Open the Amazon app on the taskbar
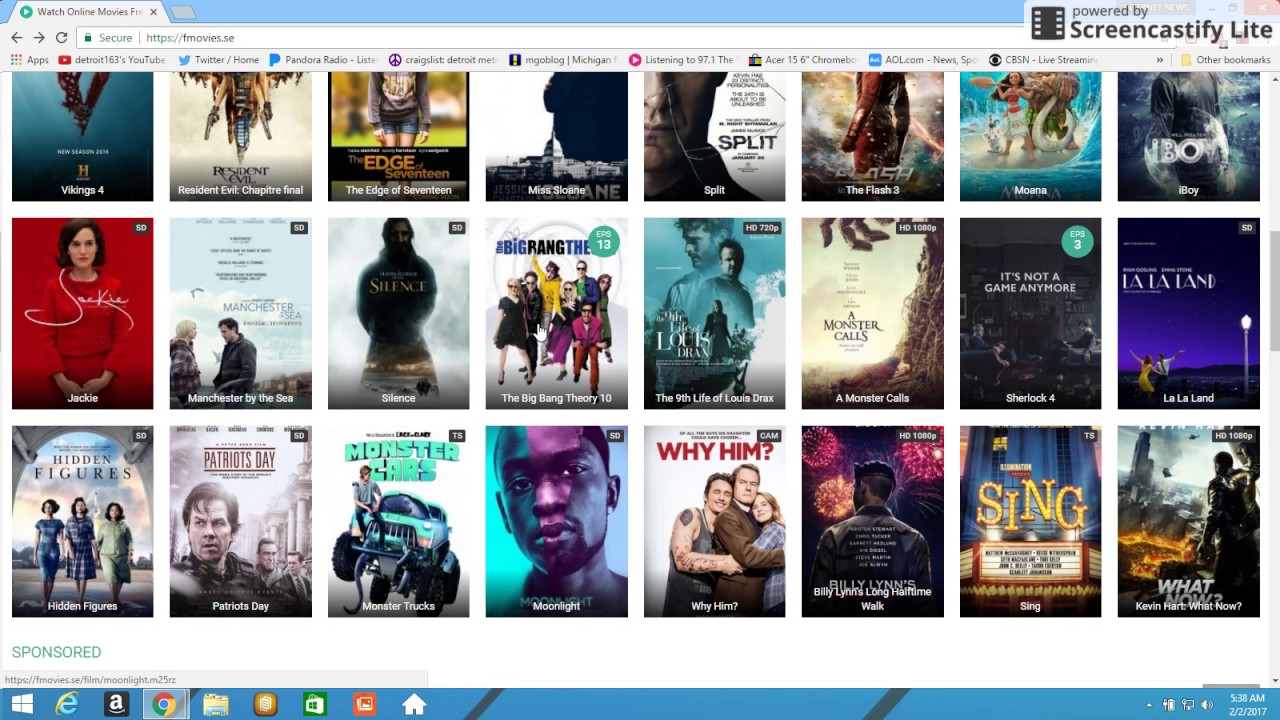Viewport: 1280px width, 720px height. coord(116,705)
